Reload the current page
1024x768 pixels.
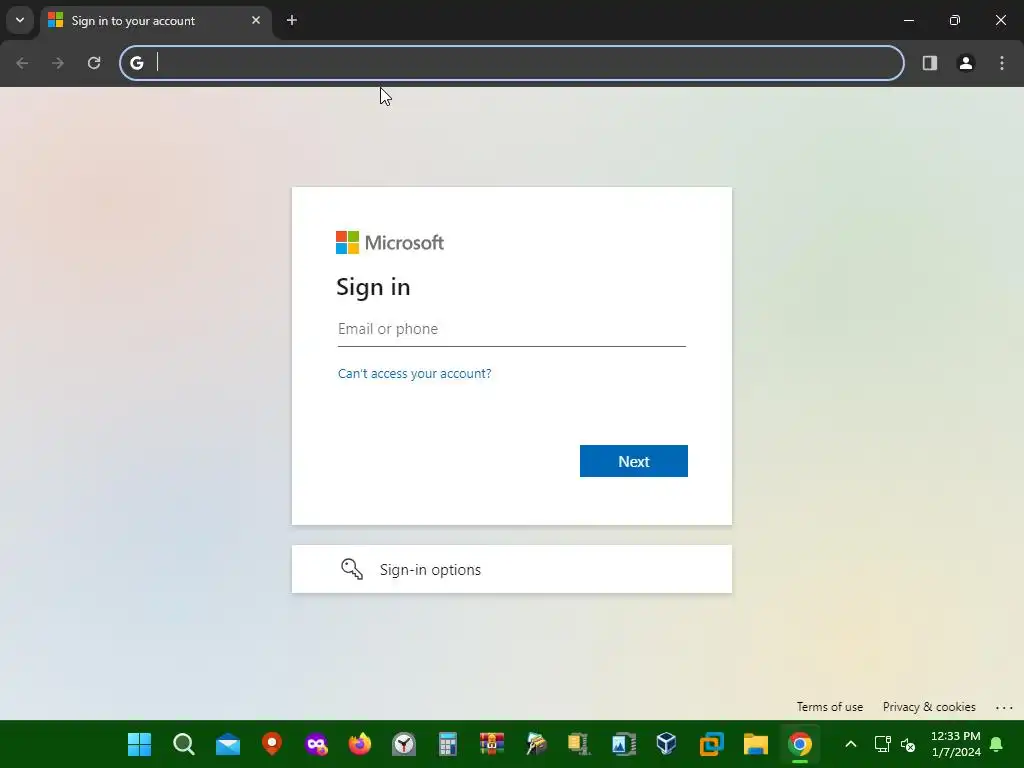pyautogui.click(x=94, y=63)
